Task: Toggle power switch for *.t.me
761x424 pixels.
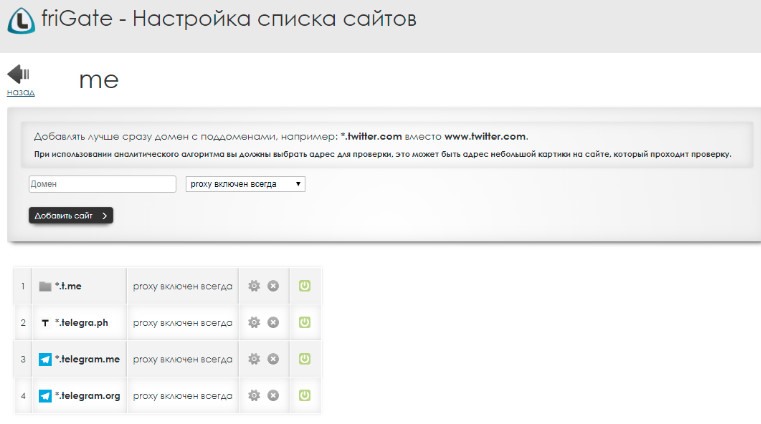Action: pos(304,286)
